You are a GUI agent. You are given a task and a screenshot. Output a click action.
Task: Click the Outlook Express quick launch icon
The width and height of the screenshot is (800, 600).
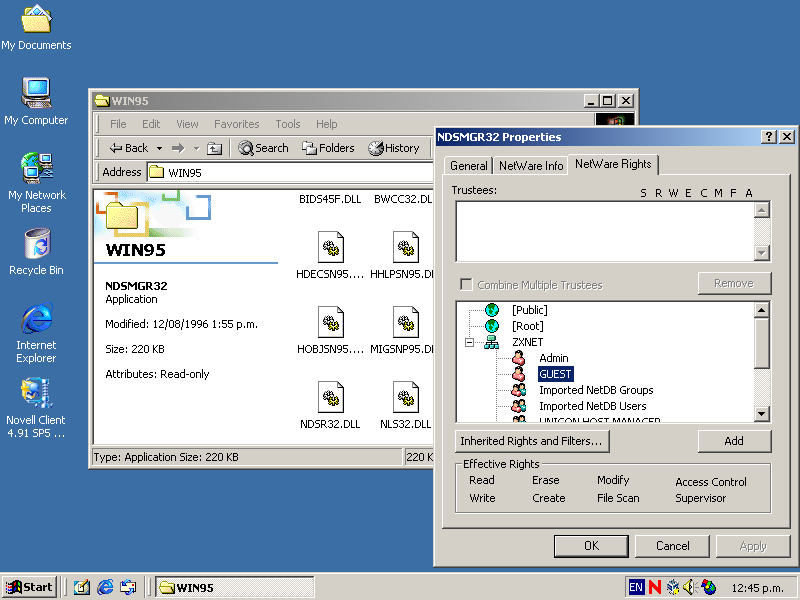pos(128,587)
